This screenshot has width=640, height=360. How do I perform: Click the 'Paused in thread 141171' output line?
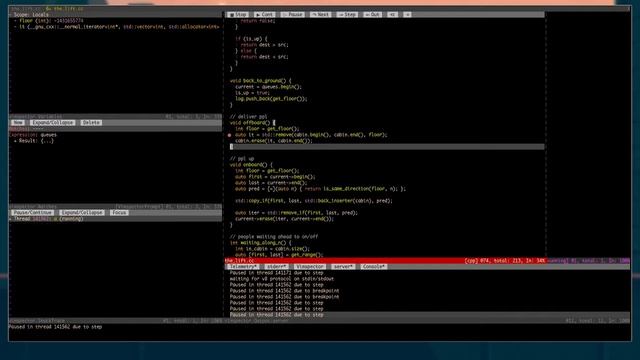click(276, 273)
